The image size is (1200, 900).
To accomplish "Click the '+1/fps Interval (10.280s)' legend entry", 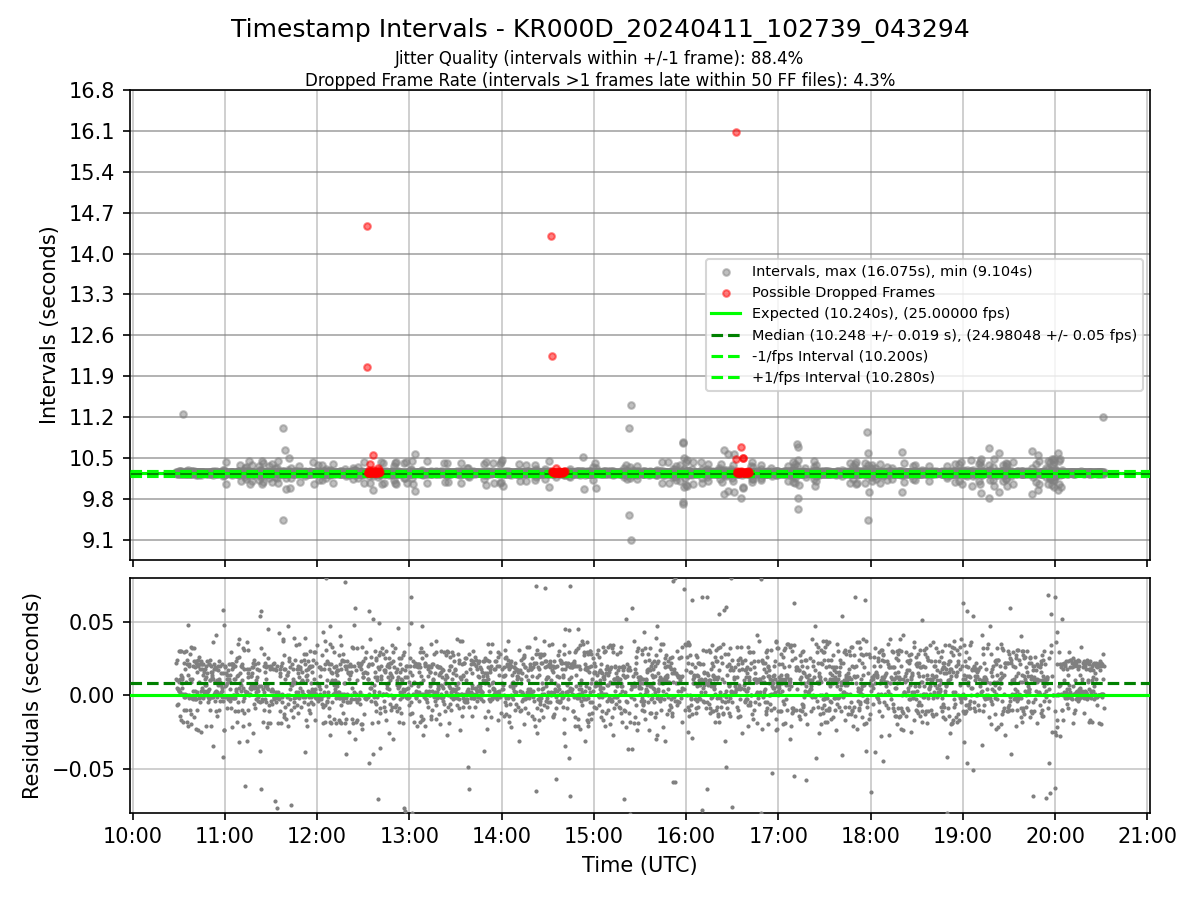I will [x=843, y=377].
